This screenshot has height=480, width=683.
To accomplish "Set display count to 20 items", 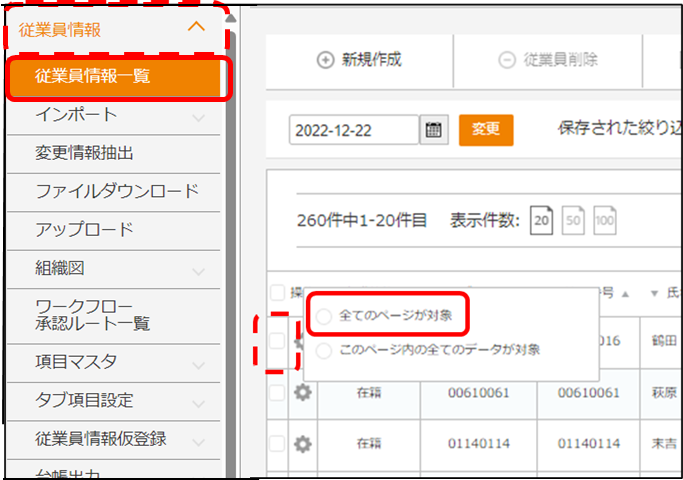I will tap(541, 220).
